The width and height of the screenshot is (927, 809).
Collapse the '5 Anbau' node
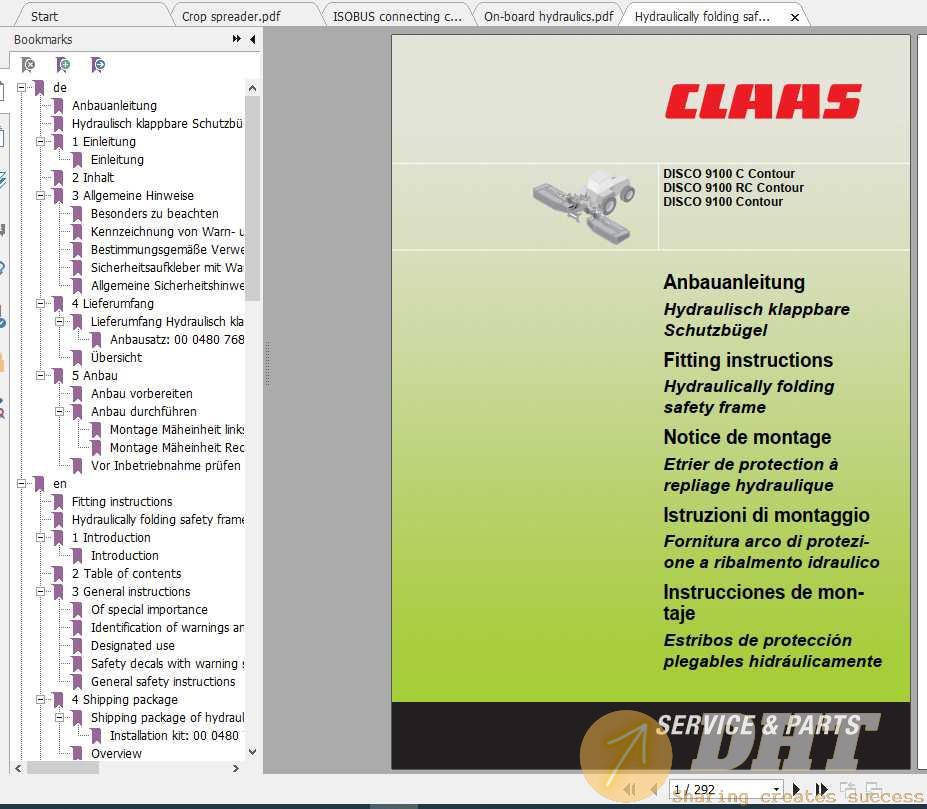click(40, 376)
